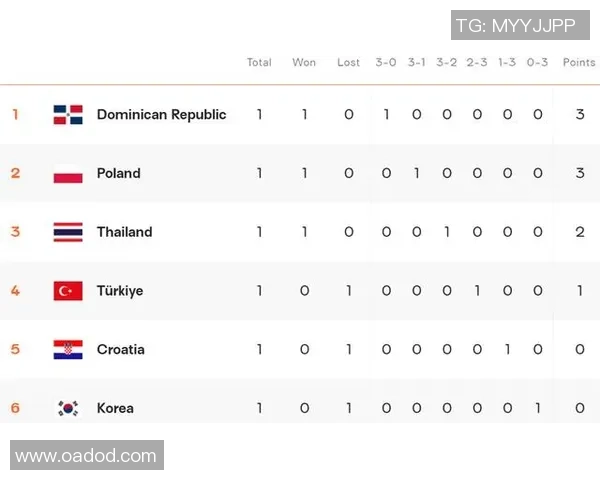Image resolution: width=600 pixels, height=480 pixels.
Task: Sort table by Points column header
Action: 579,62
